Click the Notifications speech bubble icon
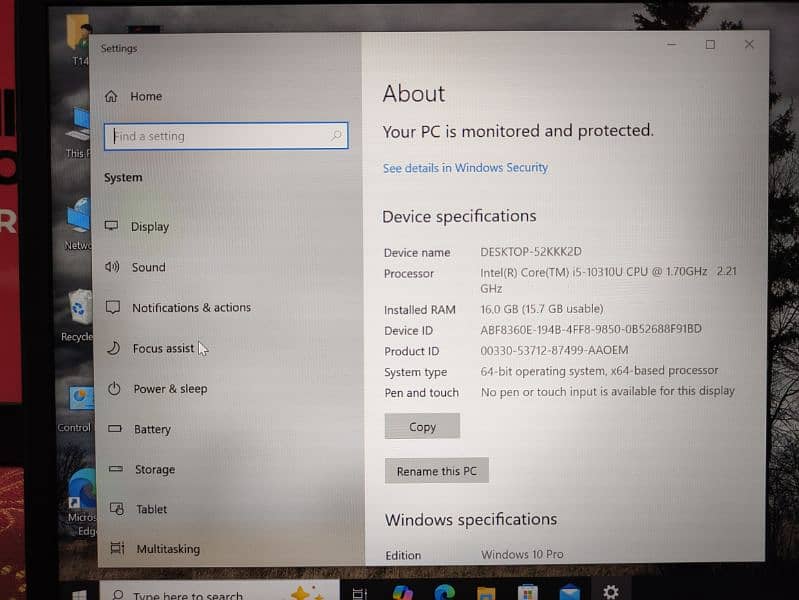799x600 pixels. pyautogui.click(x=113, y=307)
